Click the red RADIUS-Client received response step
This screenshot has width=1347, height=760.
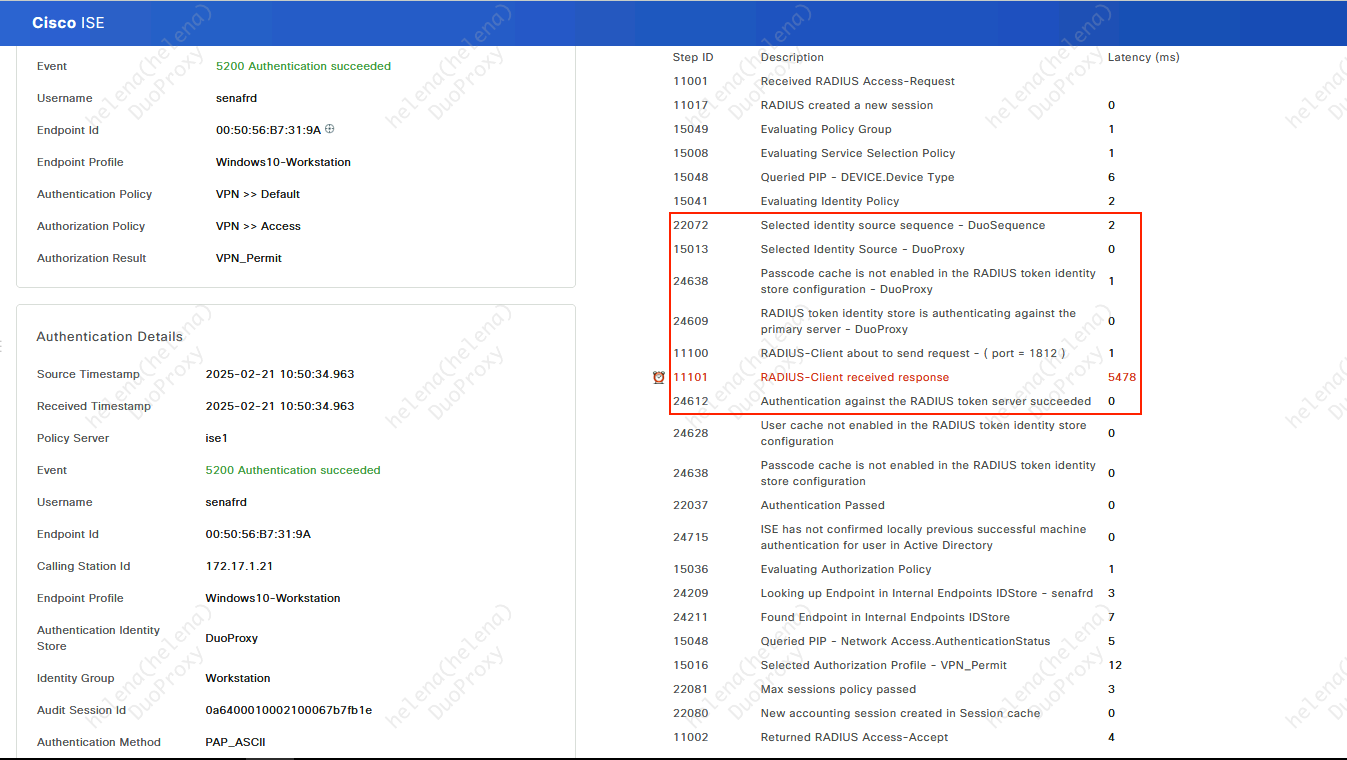(x=854, y=377)
